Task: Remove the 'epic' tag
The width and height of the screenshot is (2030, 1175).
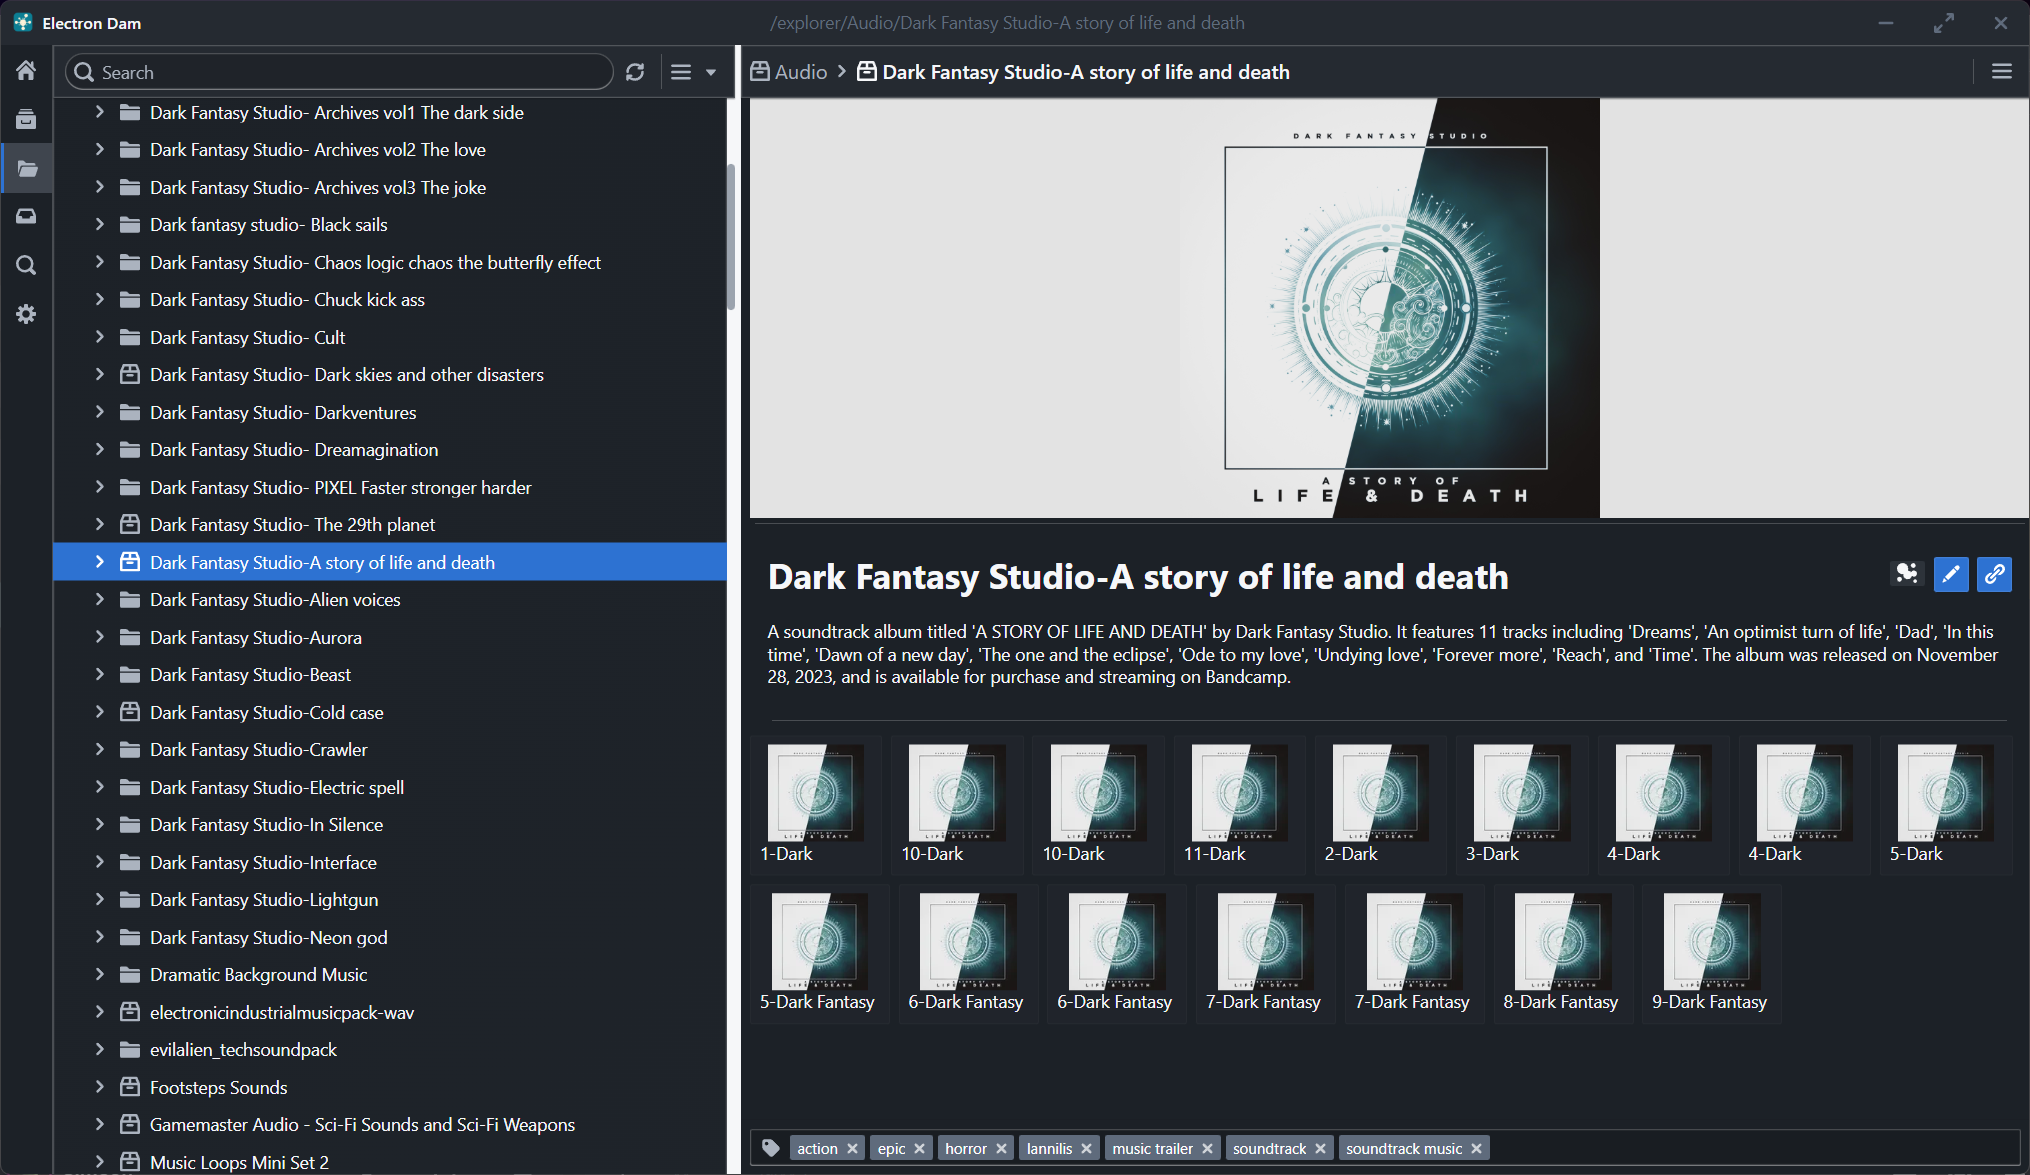Action: pyautogui.click(x=919, y=1149)
